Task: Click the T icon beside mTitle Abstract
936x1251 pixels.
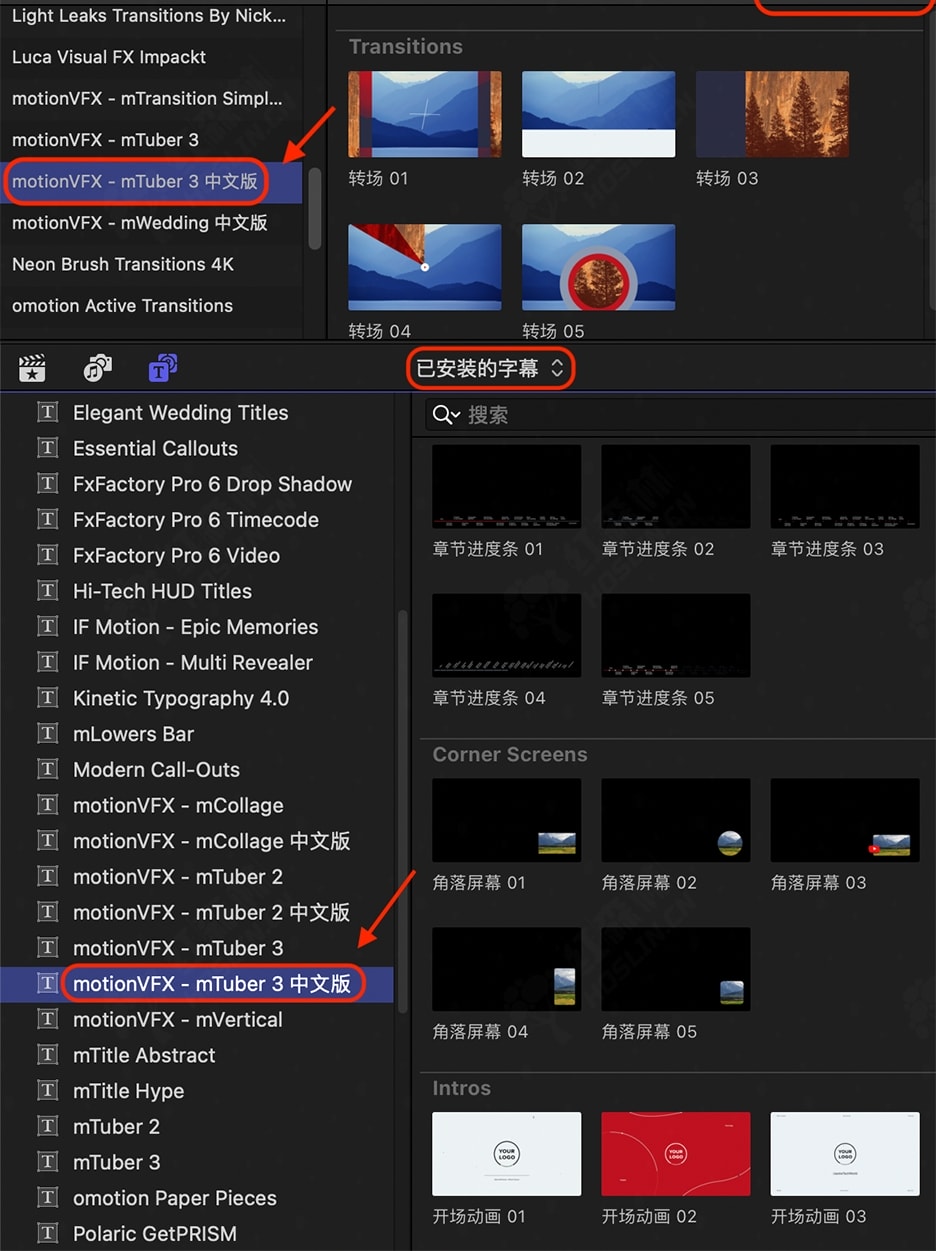Action: click(47, 1055)
